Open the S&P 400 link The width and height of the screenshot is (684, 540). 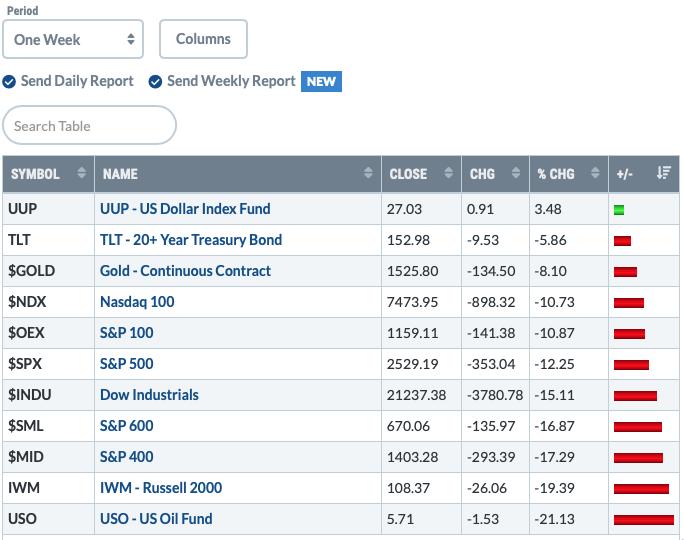click(x=127, y=457)
